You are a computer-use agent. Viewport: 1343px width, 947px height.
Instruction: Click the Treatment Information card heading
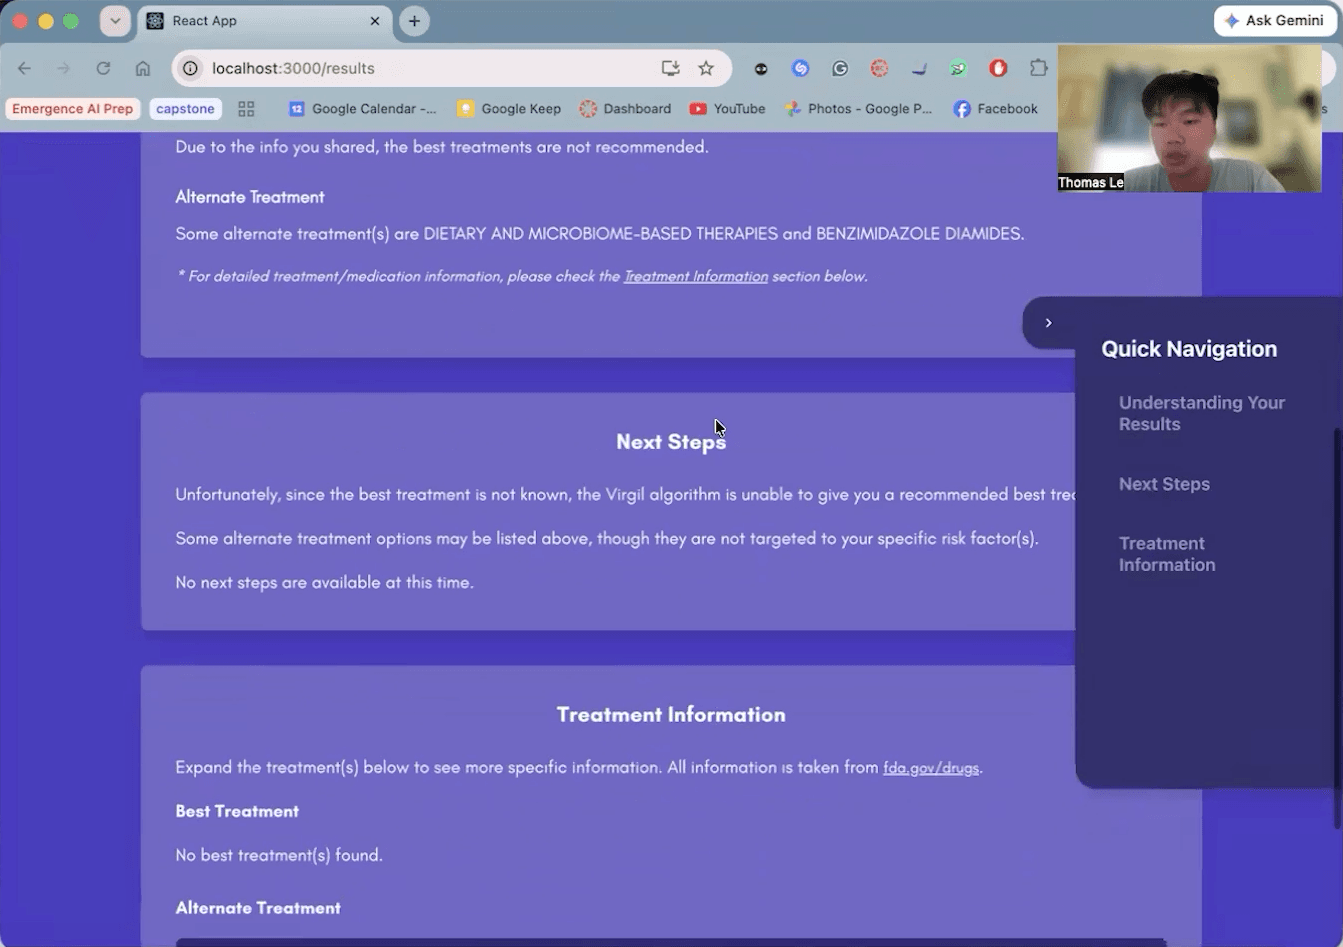[x=671, y=715]
